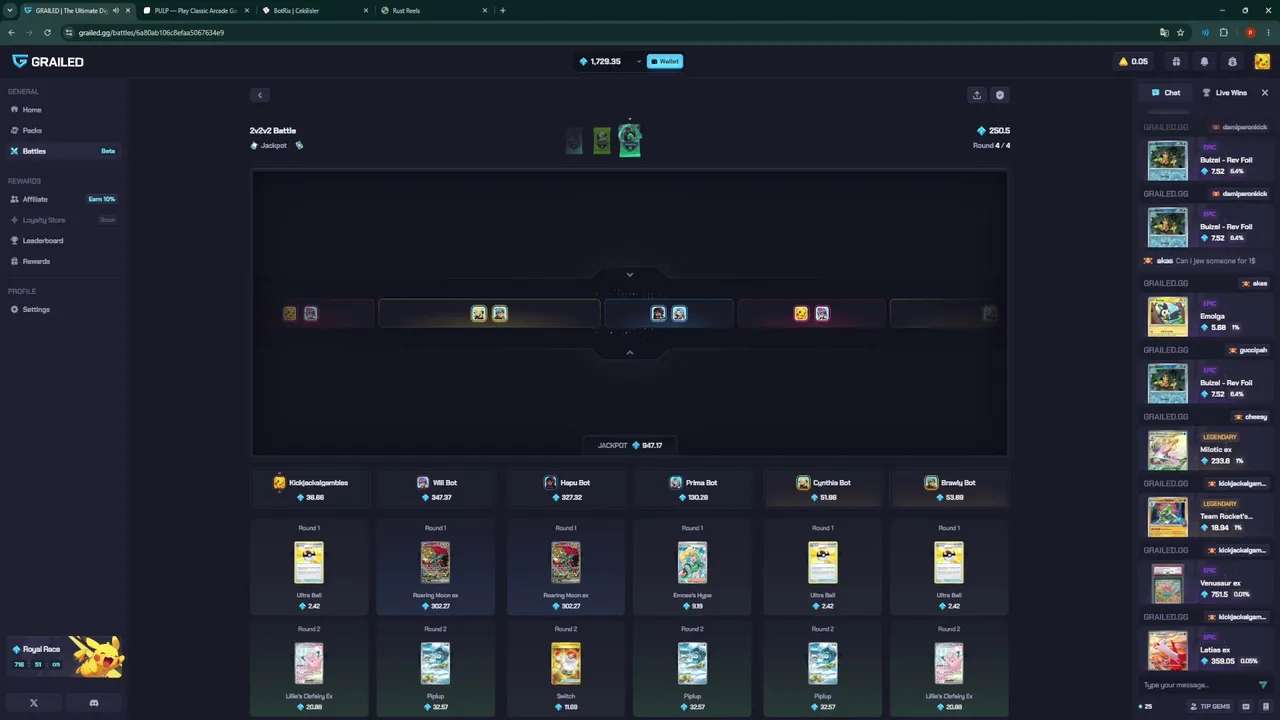Open the icon button right of TIP GEMS

click(1247, 706)
